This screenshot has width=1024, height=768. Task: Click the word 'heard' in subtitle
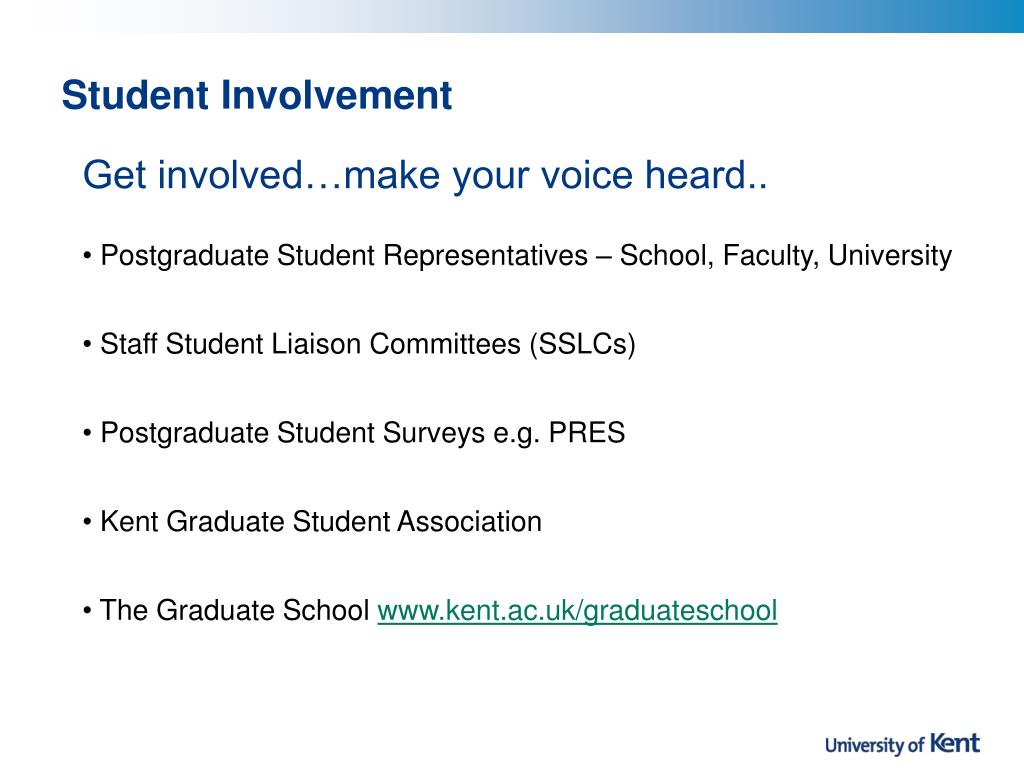696,175
